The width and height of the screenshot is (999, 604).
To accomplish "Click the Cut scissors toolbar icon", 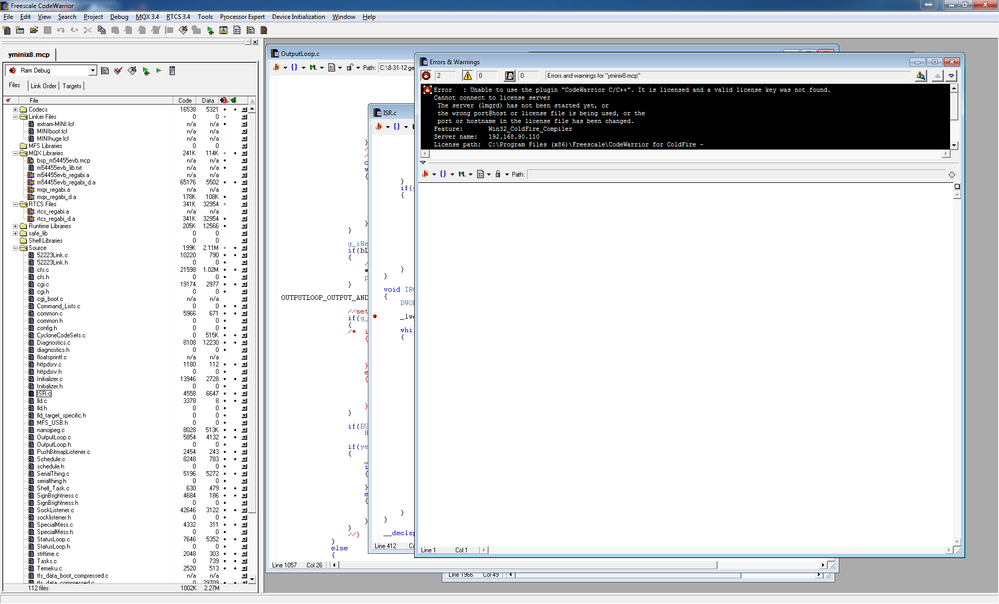I will point(88,30).
